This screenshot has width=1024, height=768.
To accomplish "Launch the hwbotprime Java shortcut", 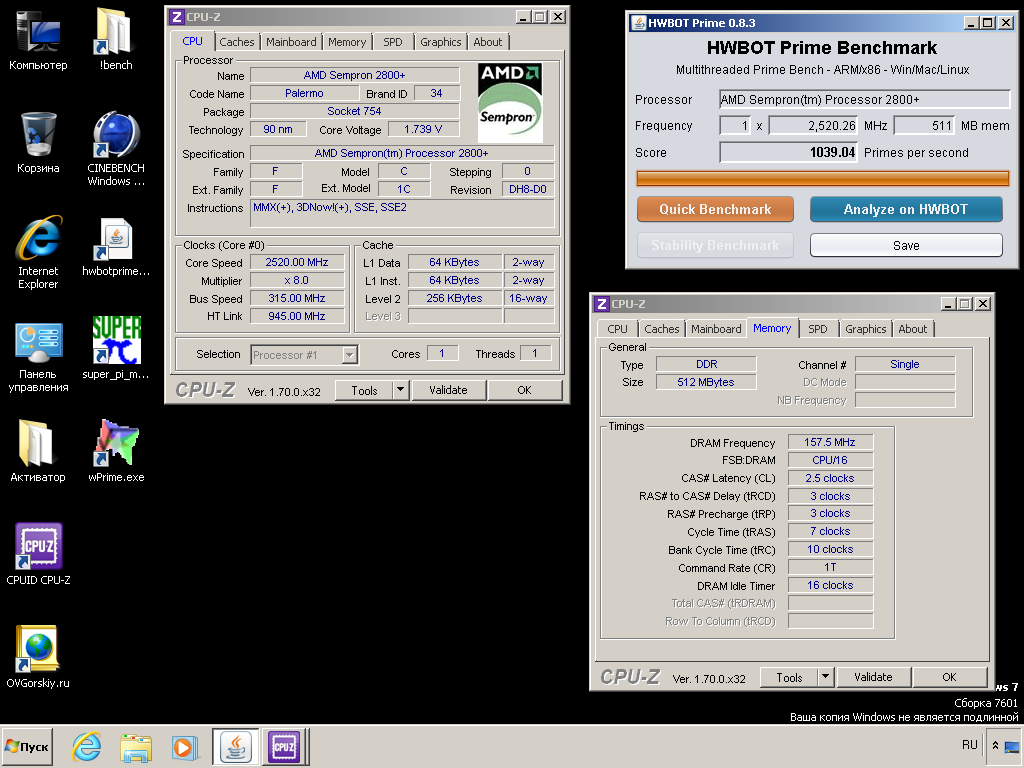I will [x=116, y=247].
